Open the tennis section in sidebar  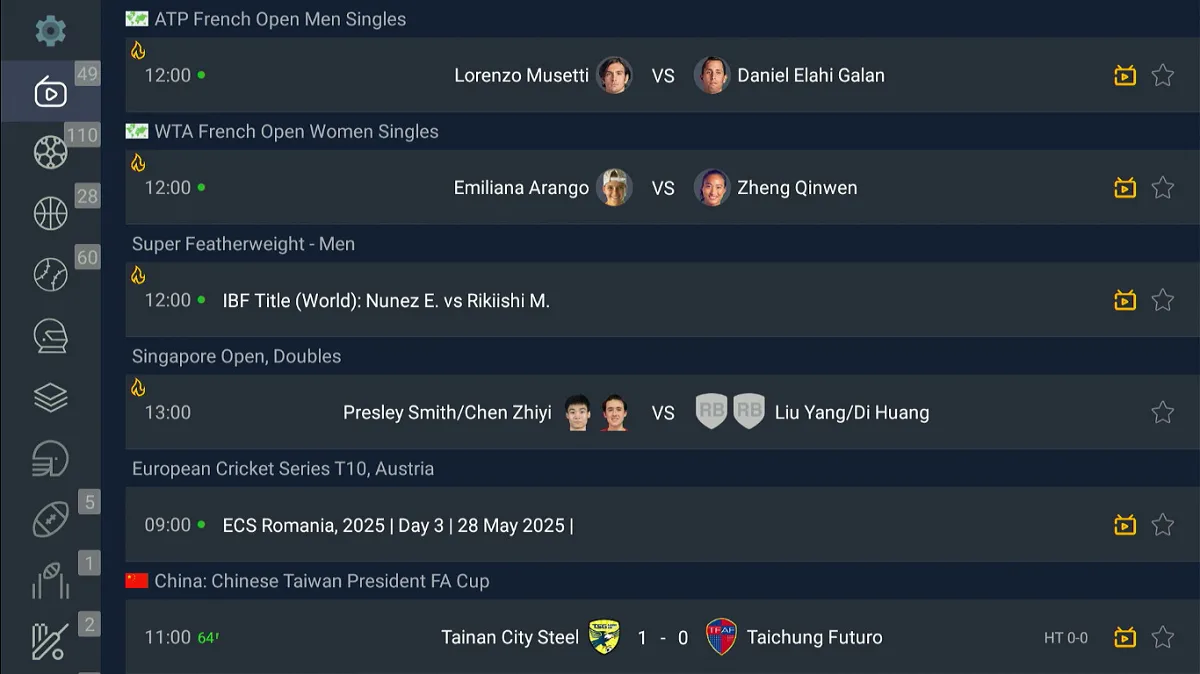[x=50, y=274]
